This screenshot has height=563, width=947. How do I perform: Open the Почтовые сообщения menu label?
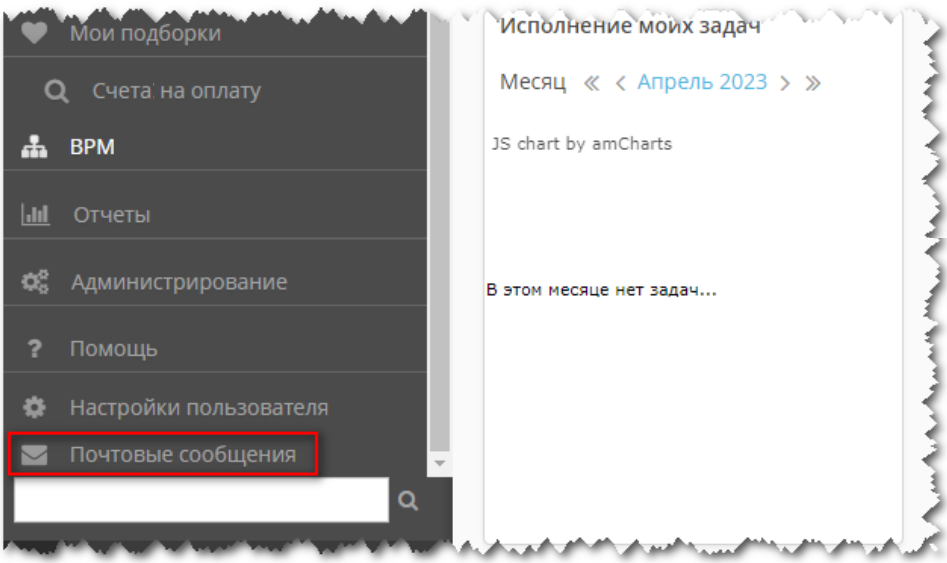183,455
